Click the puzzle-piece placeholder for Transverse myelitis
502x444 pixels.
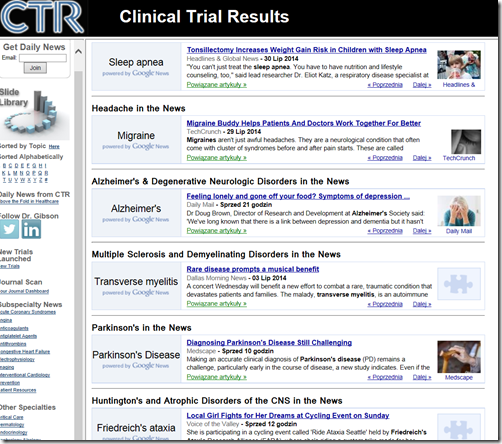459,284
